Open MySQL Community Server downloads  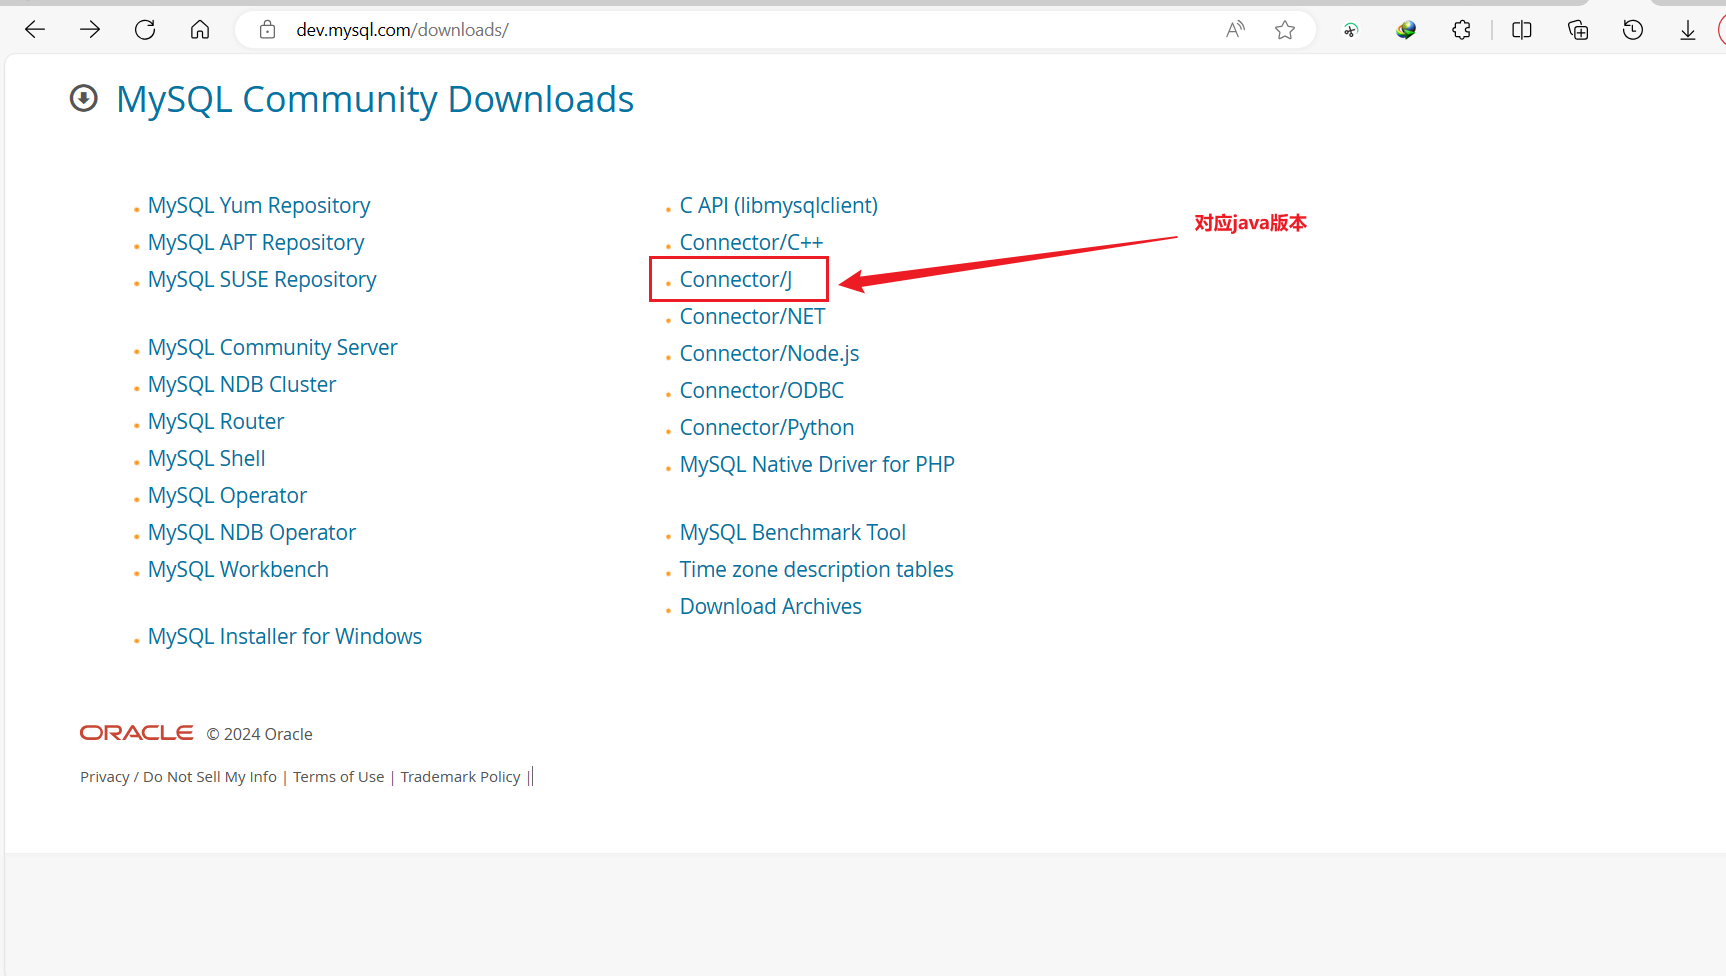(x=273, y=348)
